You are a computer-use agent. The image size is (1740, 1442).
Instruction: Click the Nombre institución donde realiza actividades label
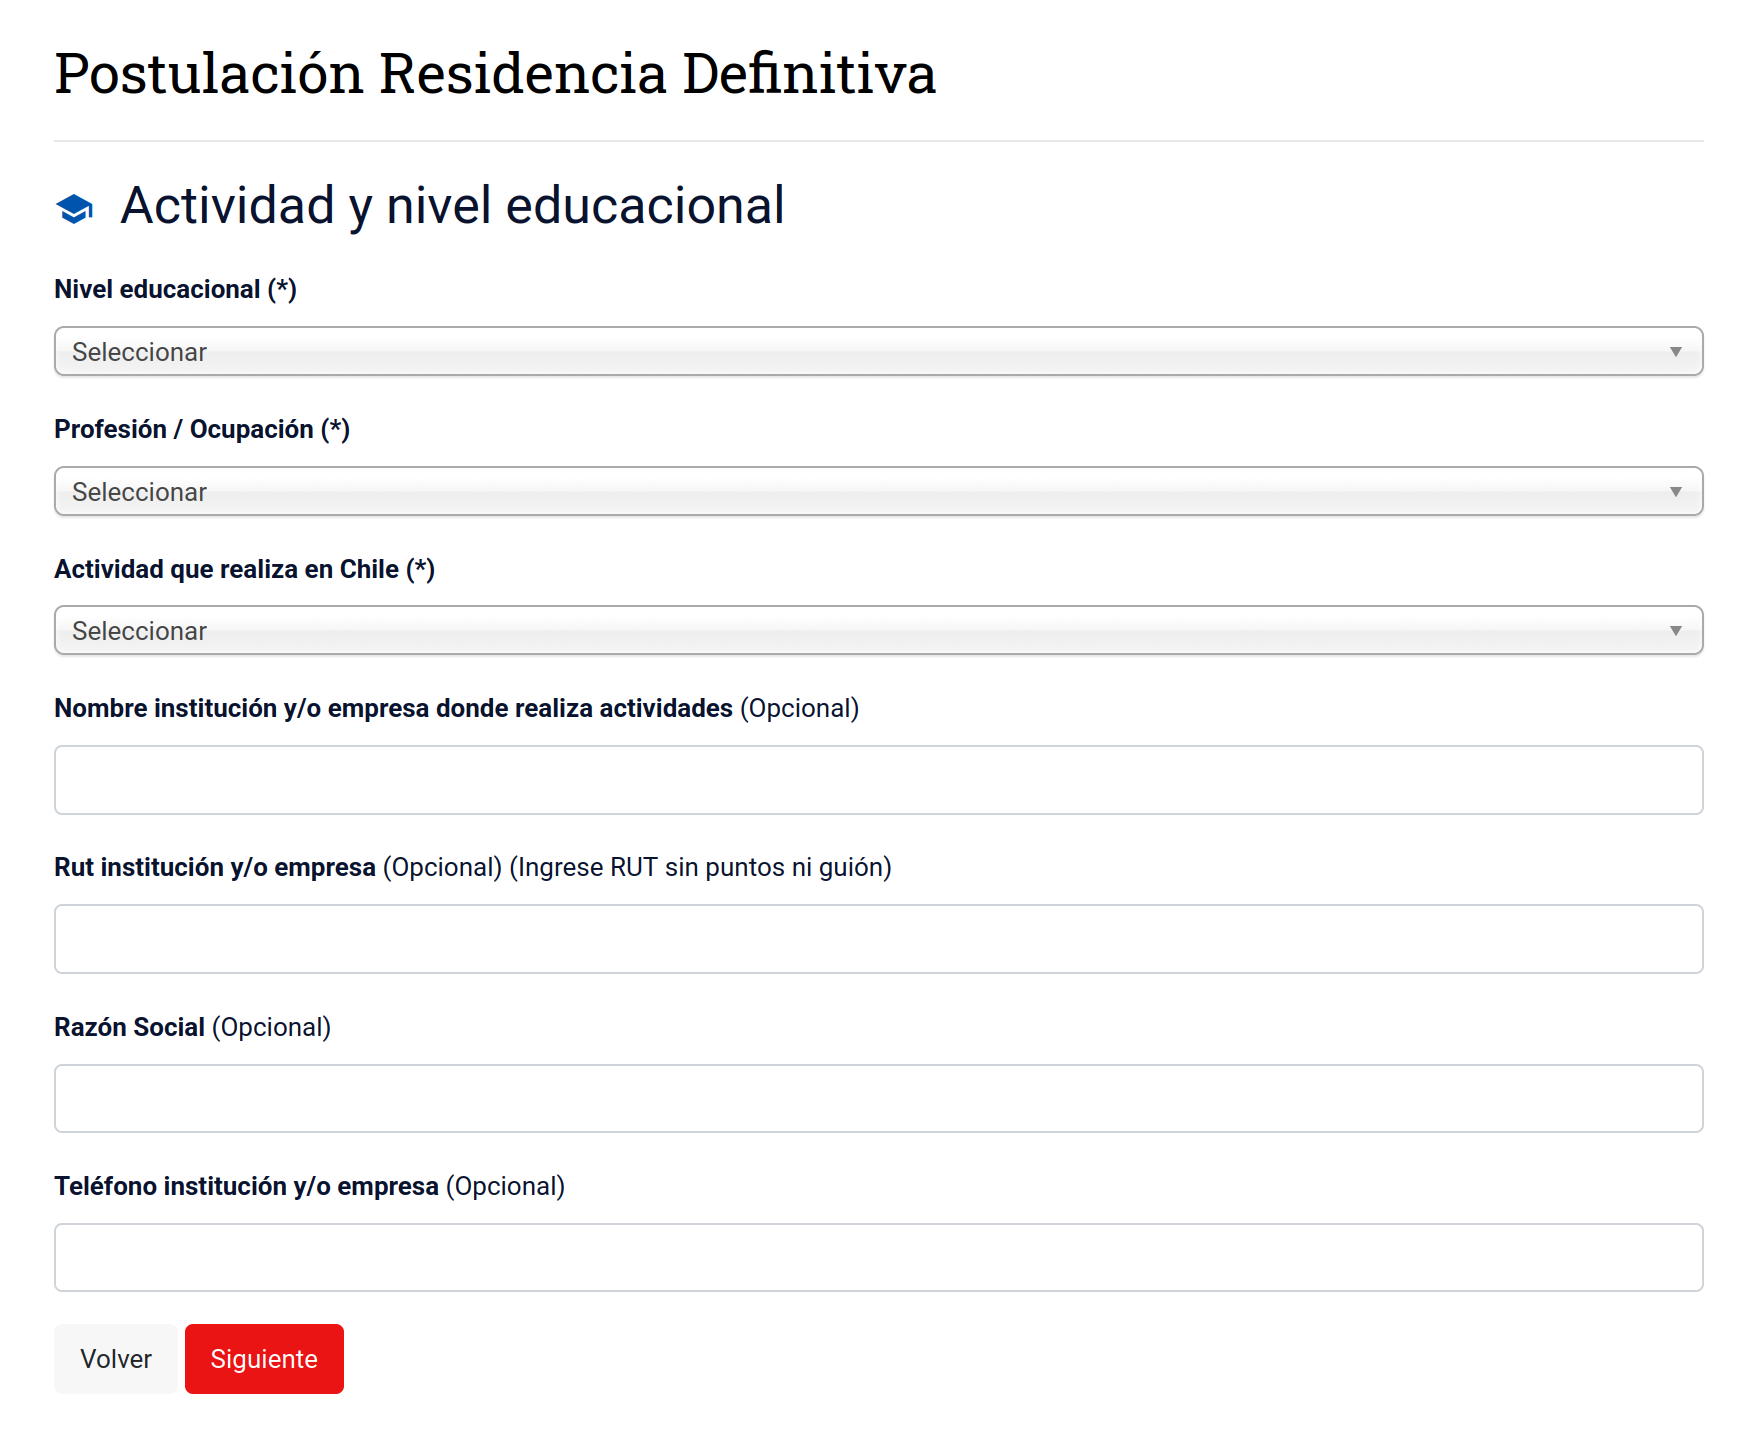(x=393, y=709)
